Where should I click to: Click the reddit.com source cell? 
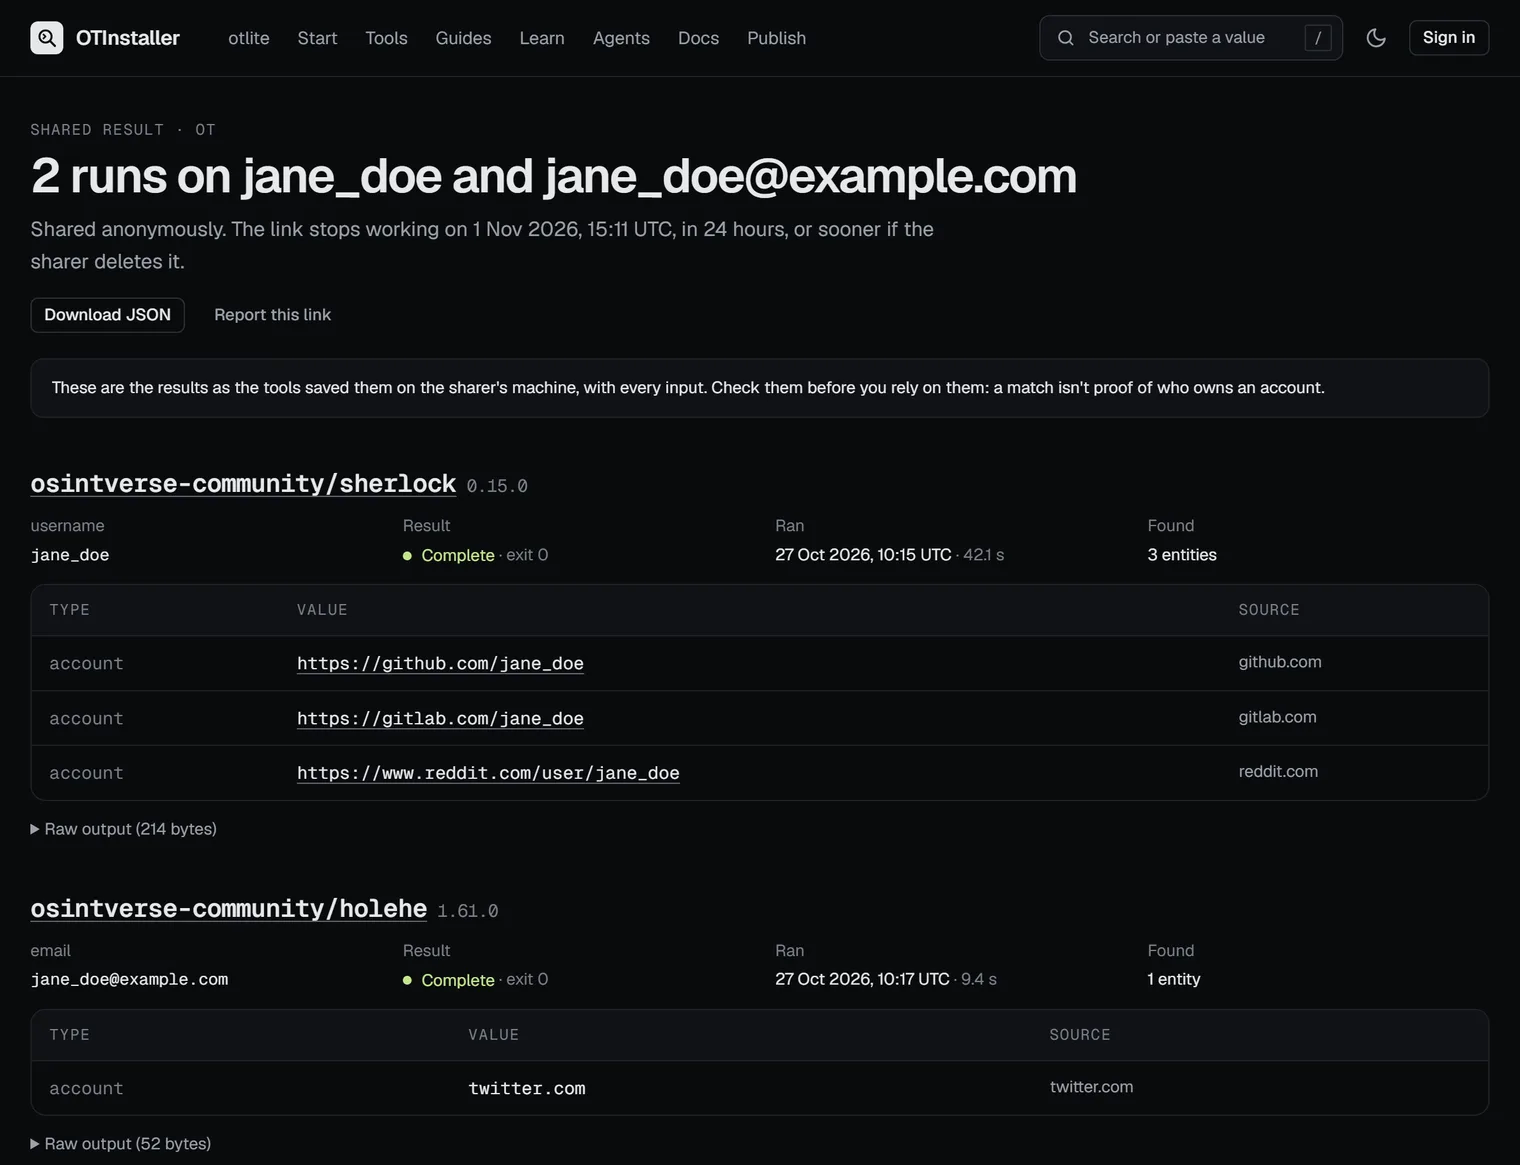pyautogui.click(x=1278, y=771)
